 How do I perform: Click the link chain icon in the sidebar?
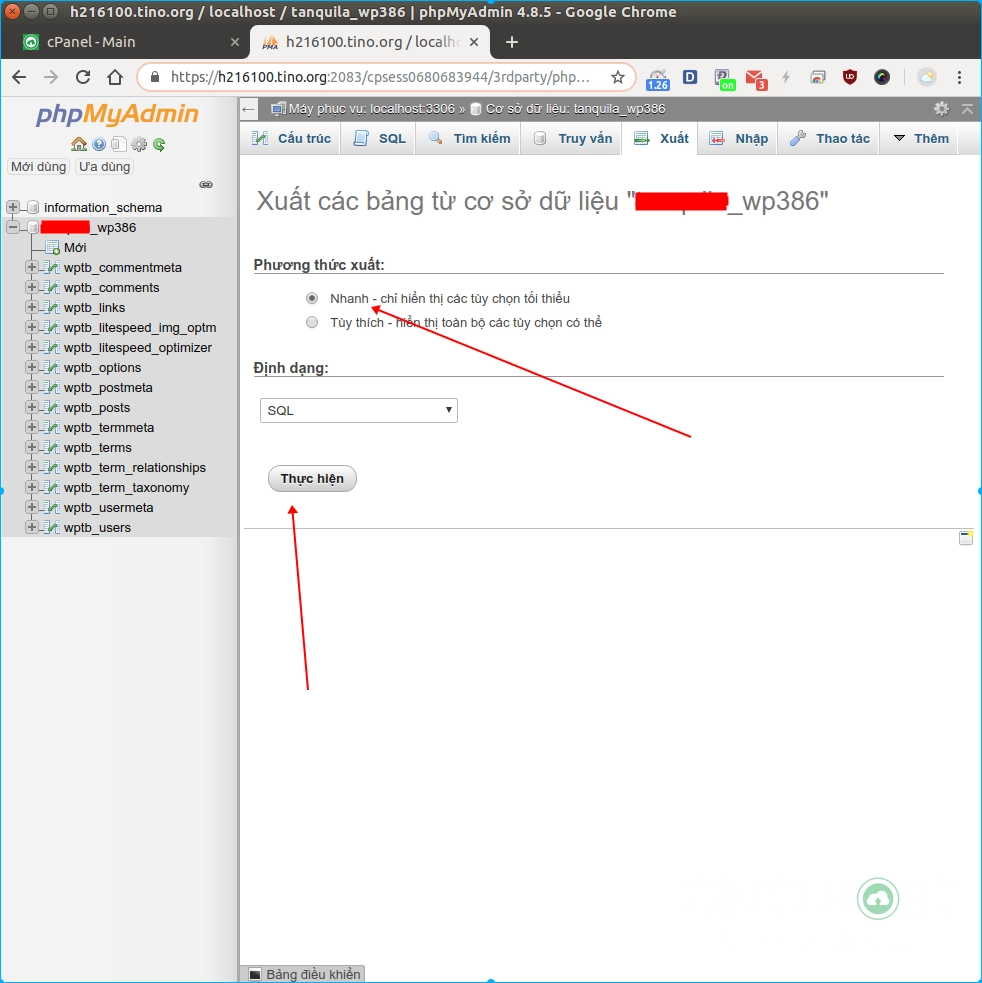[206, 184]
